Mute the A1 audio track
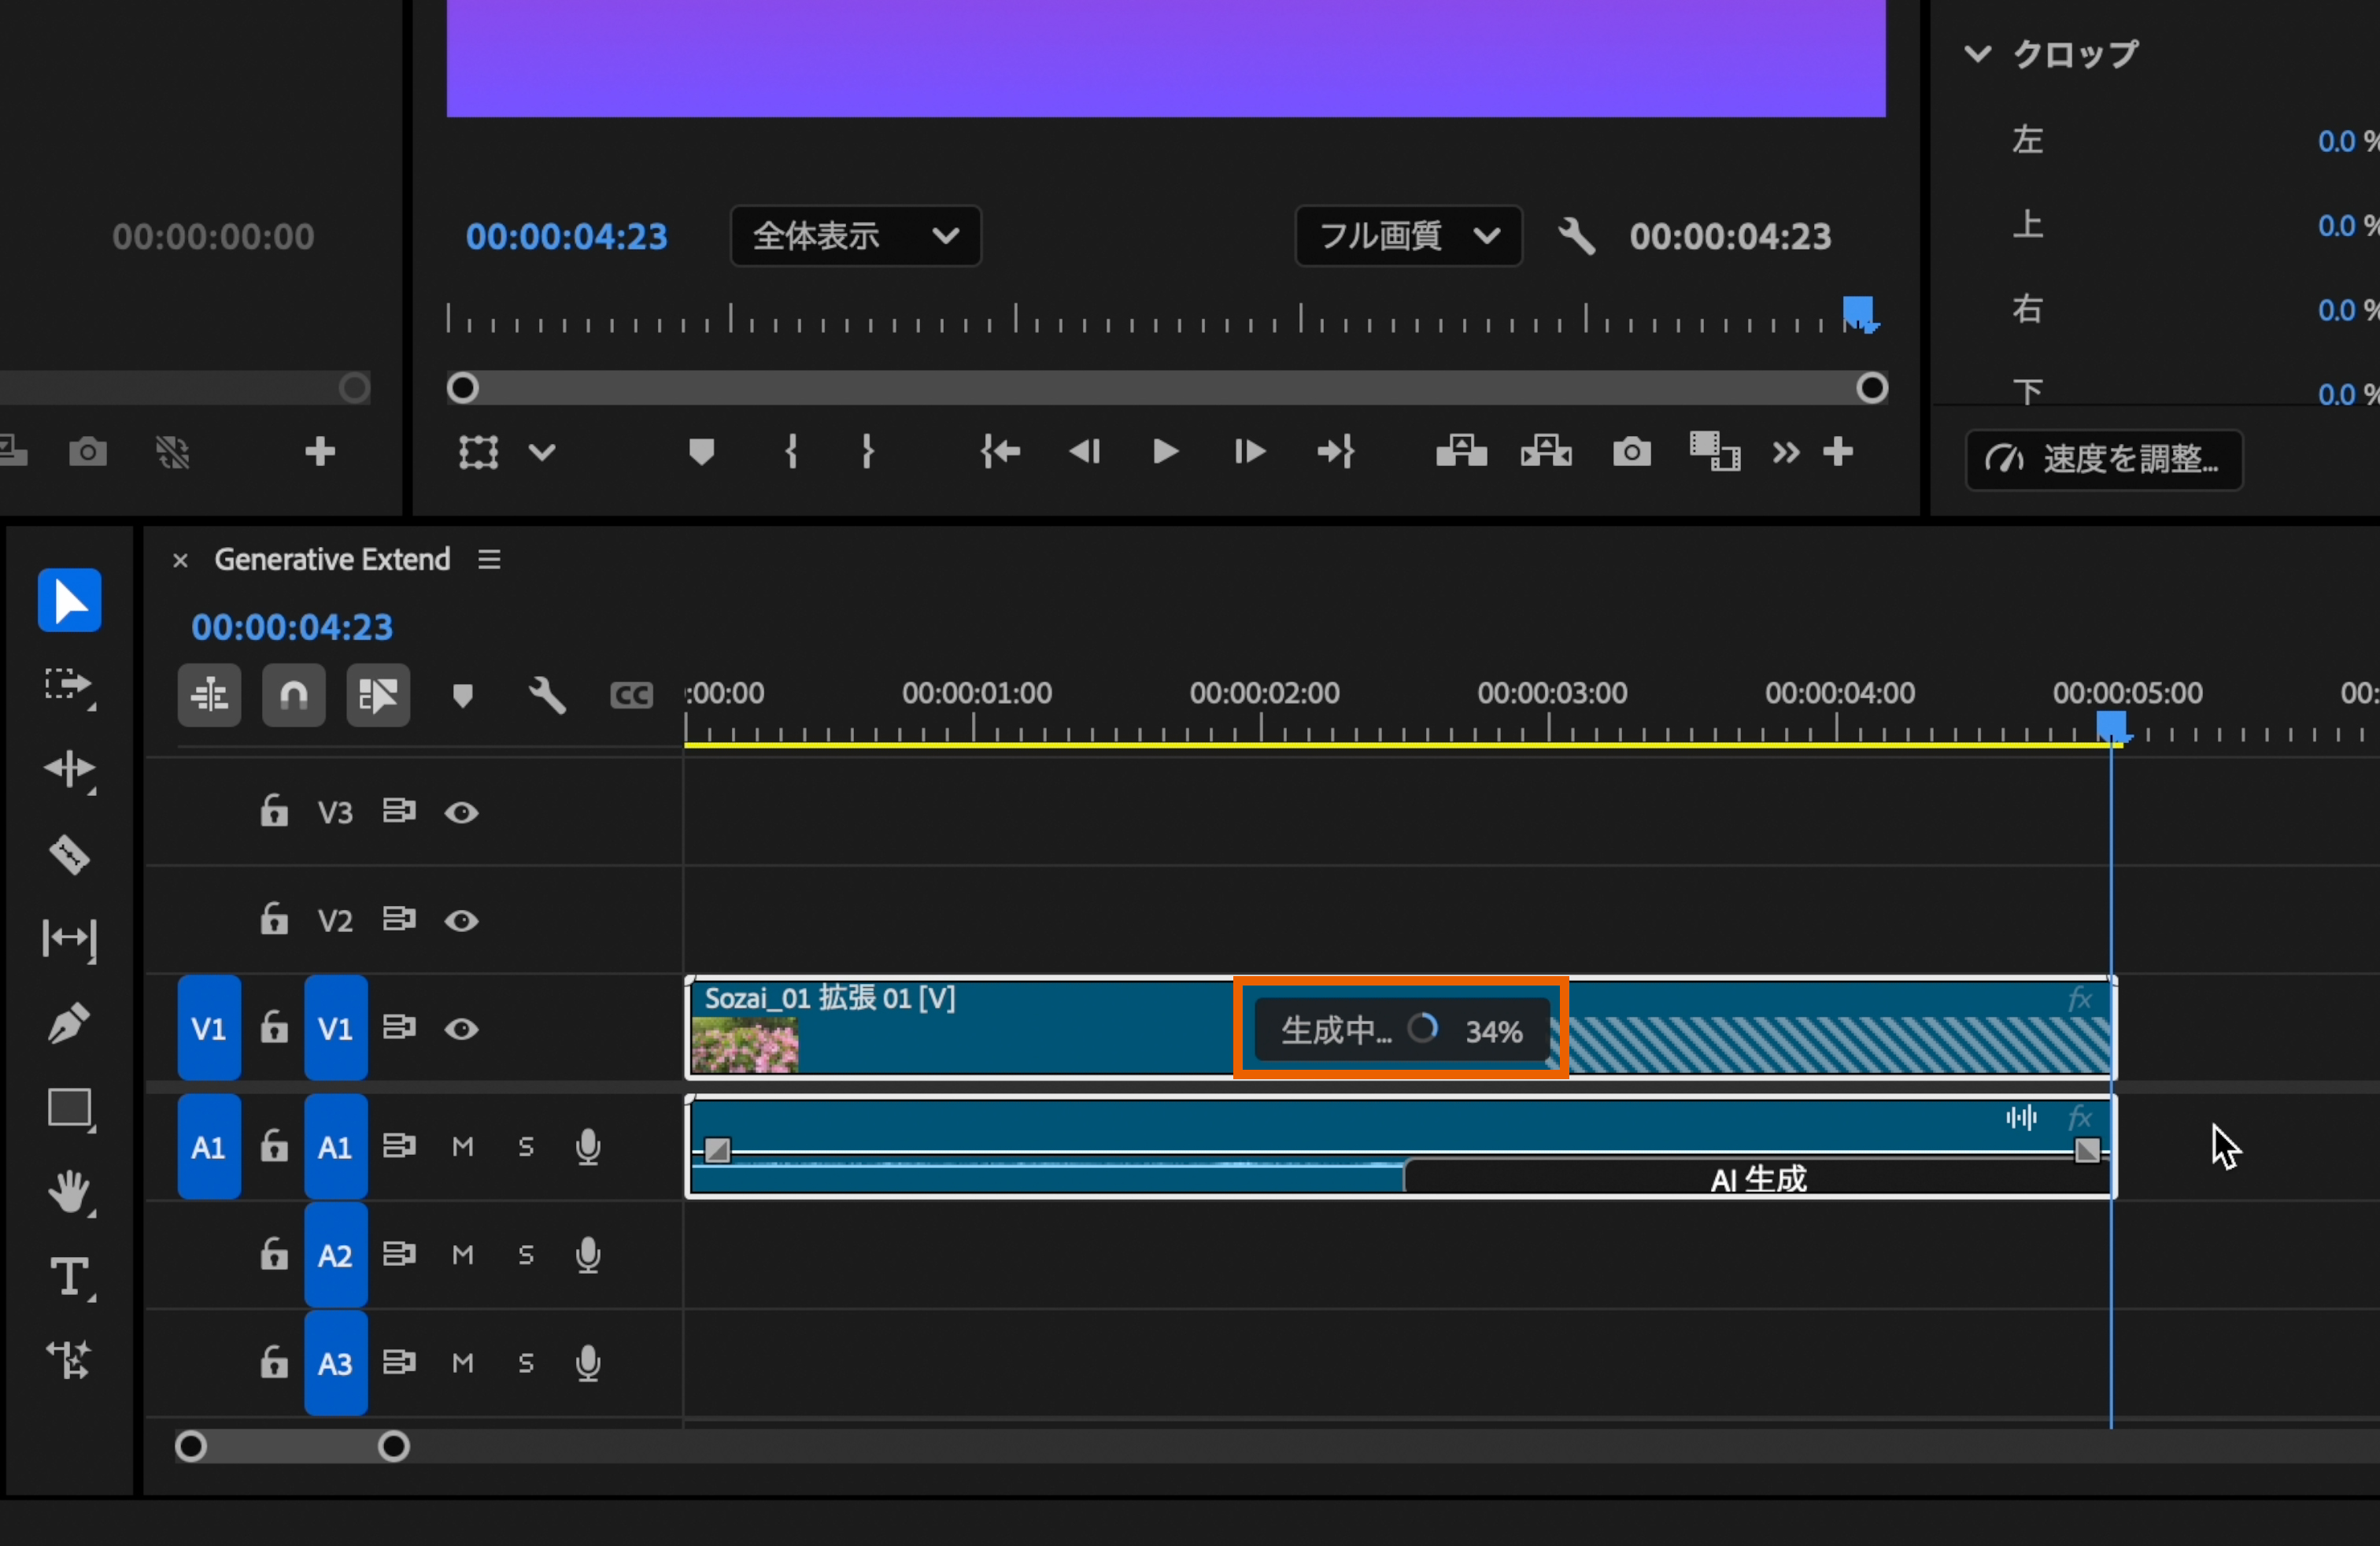The height and width of the screenshot is (1546, 2380). [462, 1147]
